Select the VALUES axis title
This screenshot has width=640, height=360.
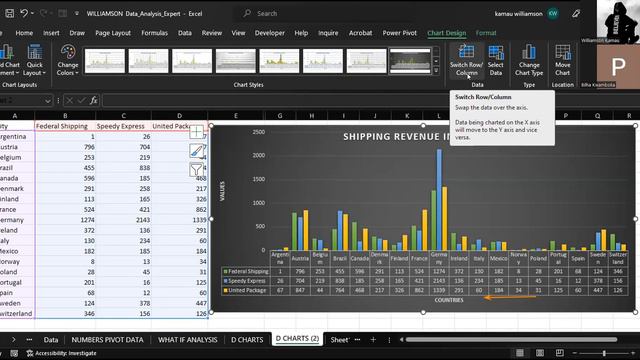(222, 191)
